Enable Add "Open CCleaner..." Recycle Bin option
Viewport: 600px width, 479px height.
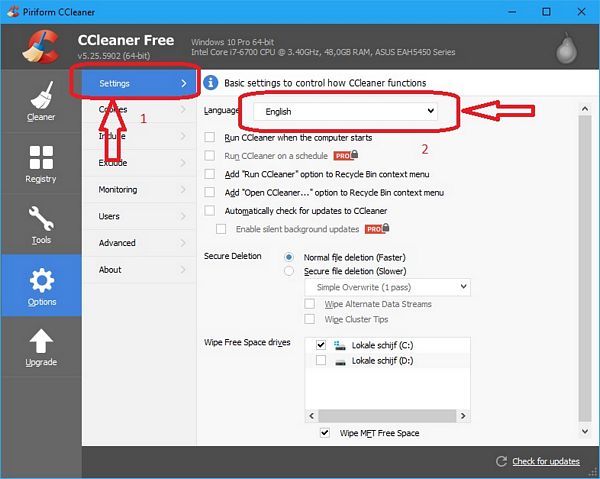tap(210, 192)
